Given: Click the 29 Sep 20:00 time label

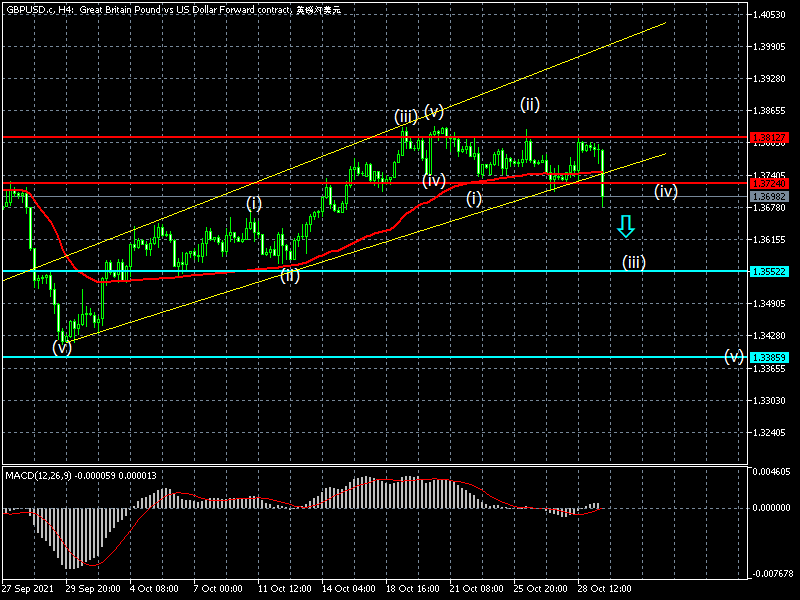Looking at the screenshot, I should coord(93,589).
